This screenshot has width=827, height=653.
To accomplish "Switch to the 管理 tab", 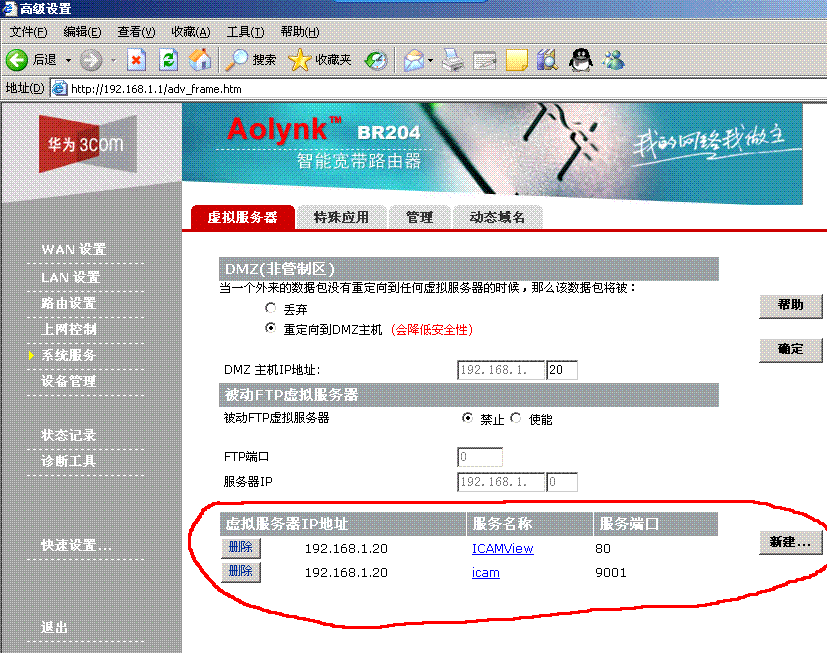I will [x=419, y=217].
